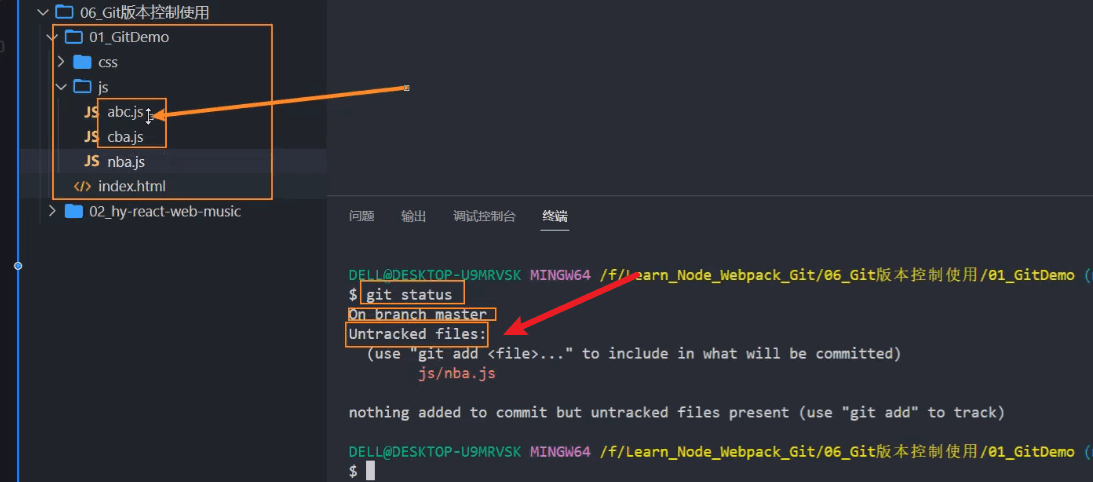The height and width of the screenshot is (482, 1093).
Task: Expand the css folder chevron
Action: [61, 62]
